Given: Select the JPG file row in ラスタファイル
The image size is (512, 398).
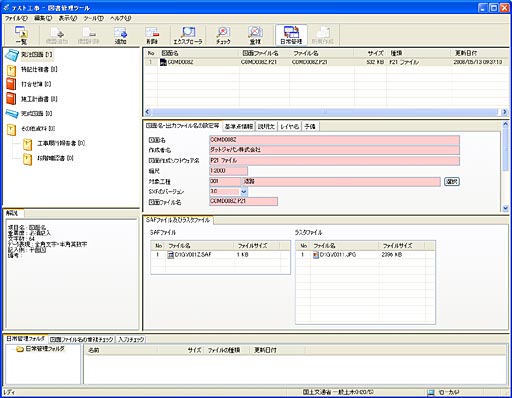Looking at the screenshot, I should coord(365,255).
